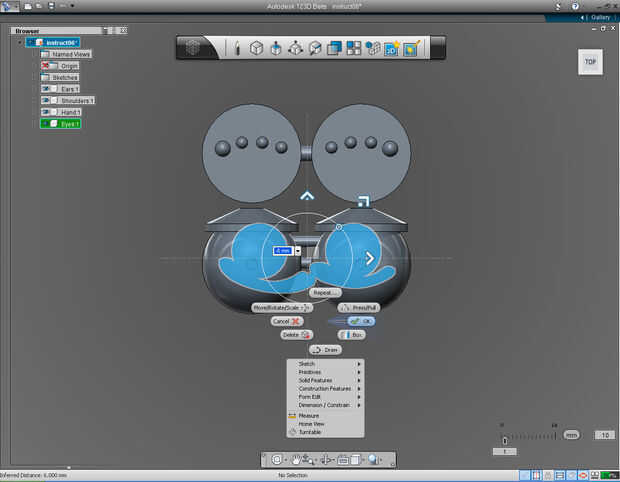Toggle visibility eye of Hand.1
The height and width of the screenshot is (482, 620).
[x=45, y=112]
